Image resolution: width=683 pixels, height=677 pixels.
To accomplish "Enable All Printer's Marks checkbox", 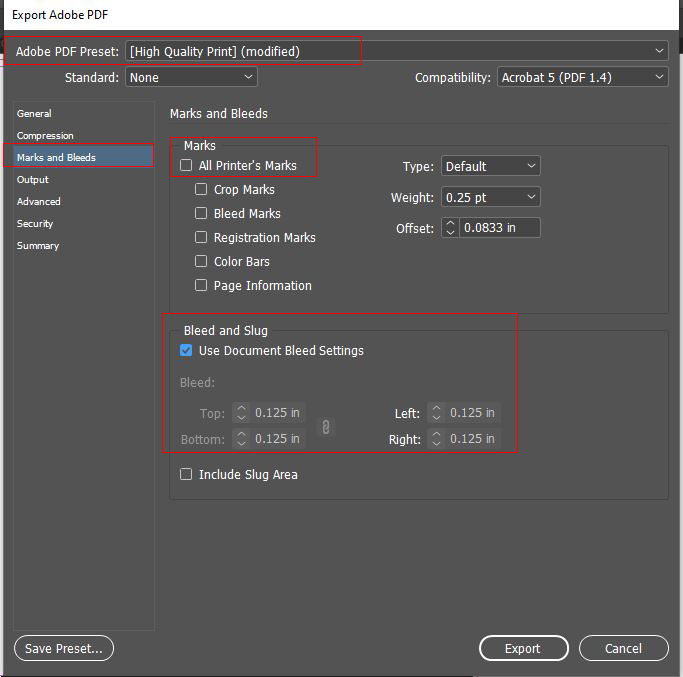I will [x=186, y=165].
